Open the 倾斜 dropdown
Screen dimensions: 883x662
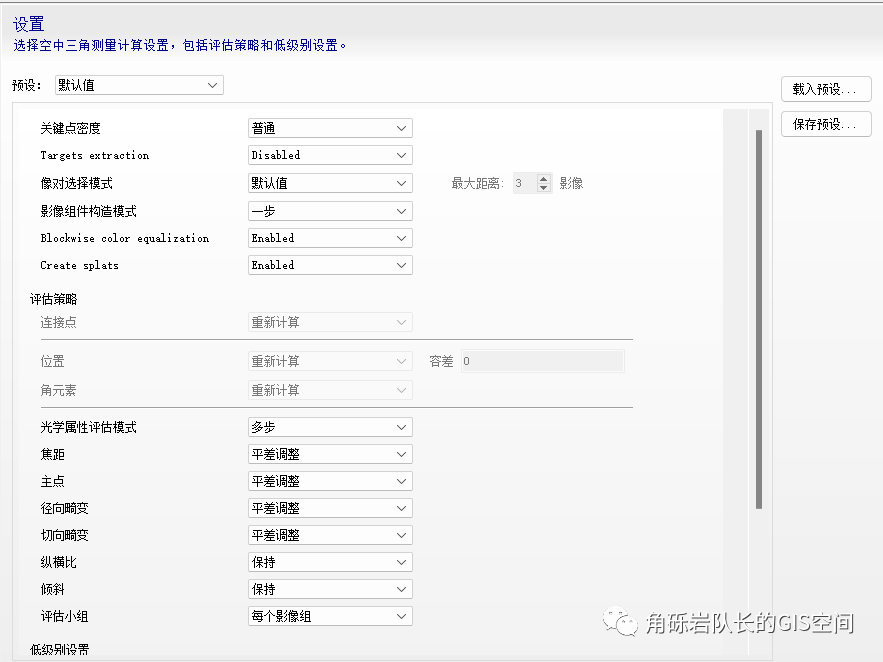point(329,590)
